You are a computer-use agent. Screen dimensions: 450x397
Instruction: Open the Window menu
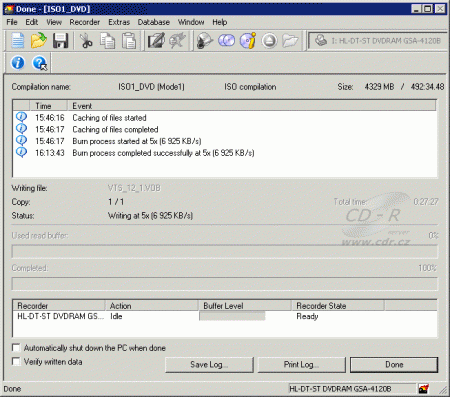(x=191, y=22)
